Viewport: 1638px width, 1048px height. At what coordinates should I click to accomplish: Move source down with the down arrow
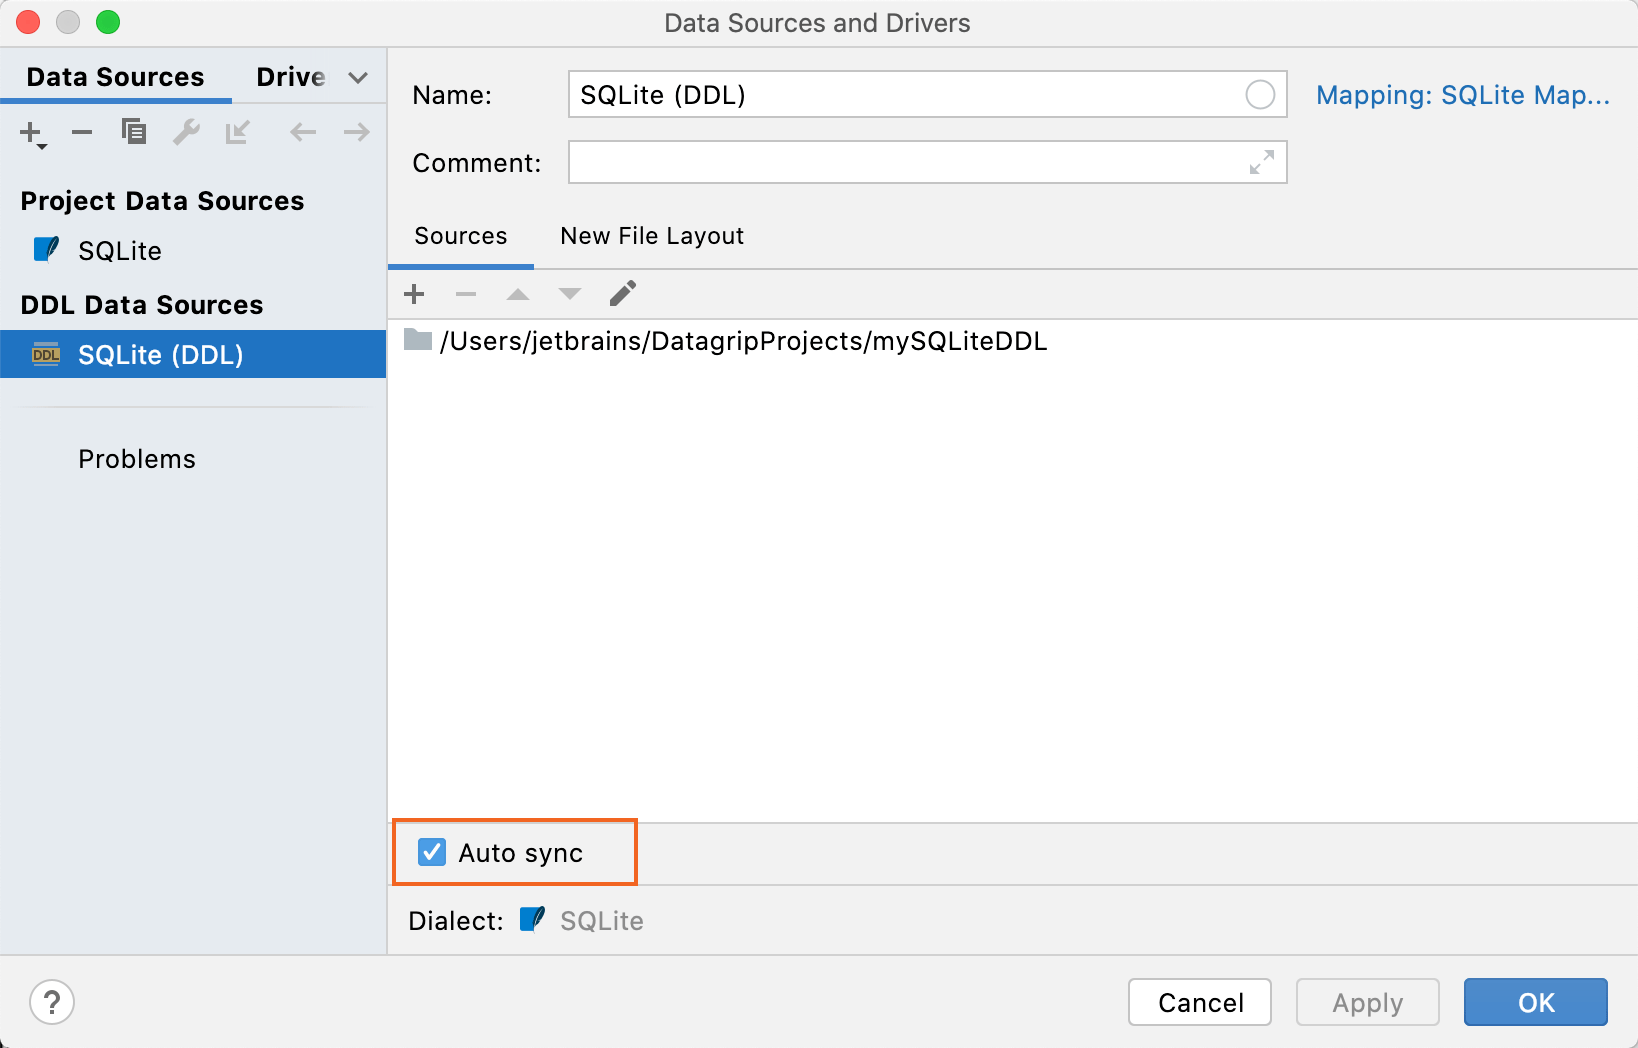[569, 293]
